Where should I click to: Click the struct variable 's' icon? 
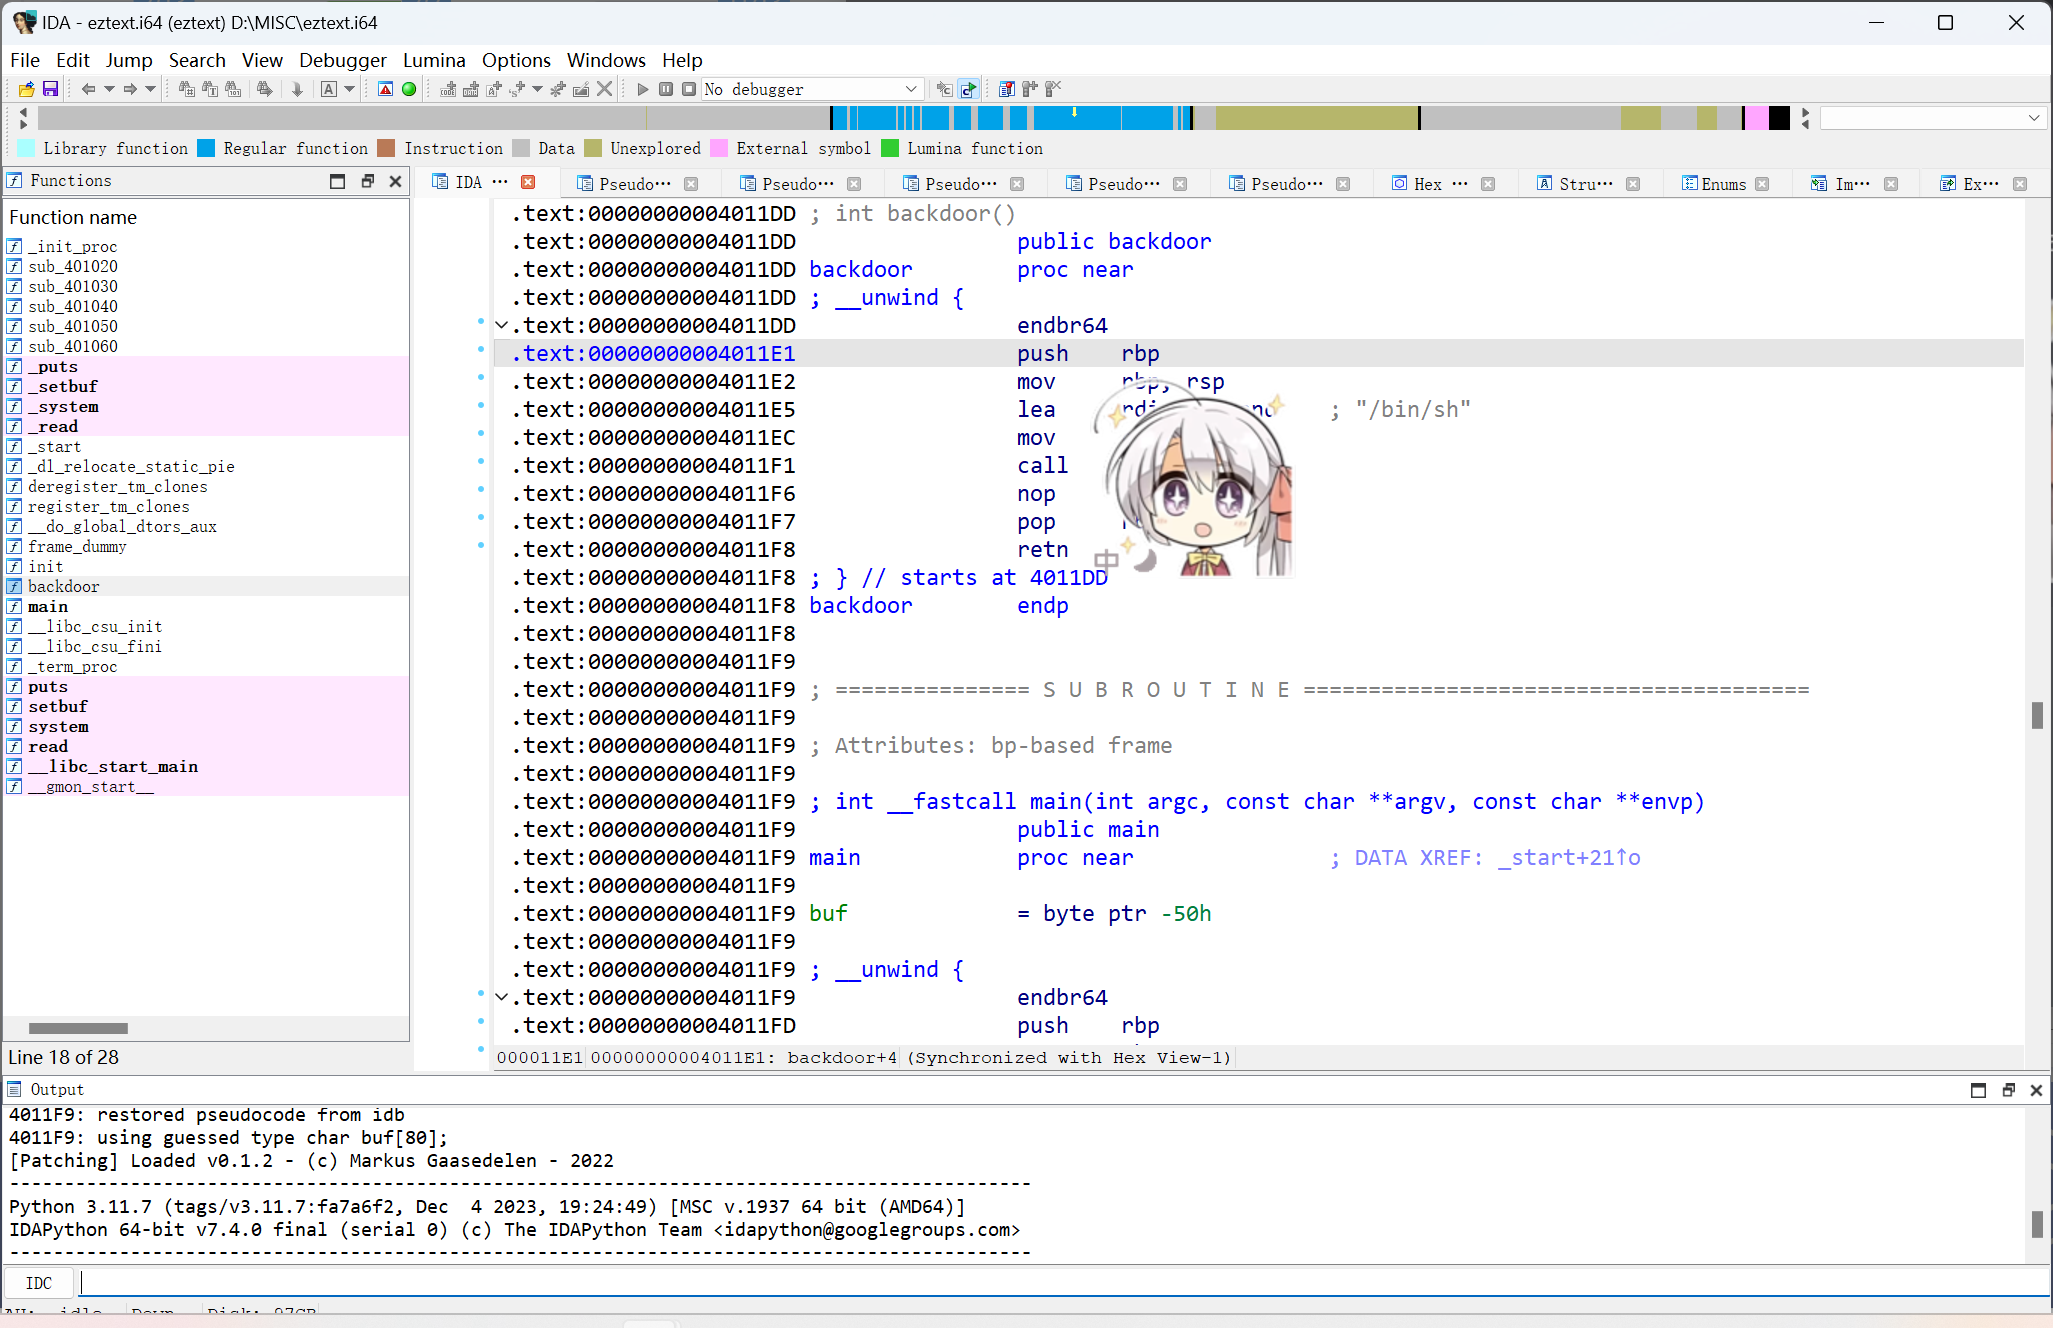[x=517, y=89]
